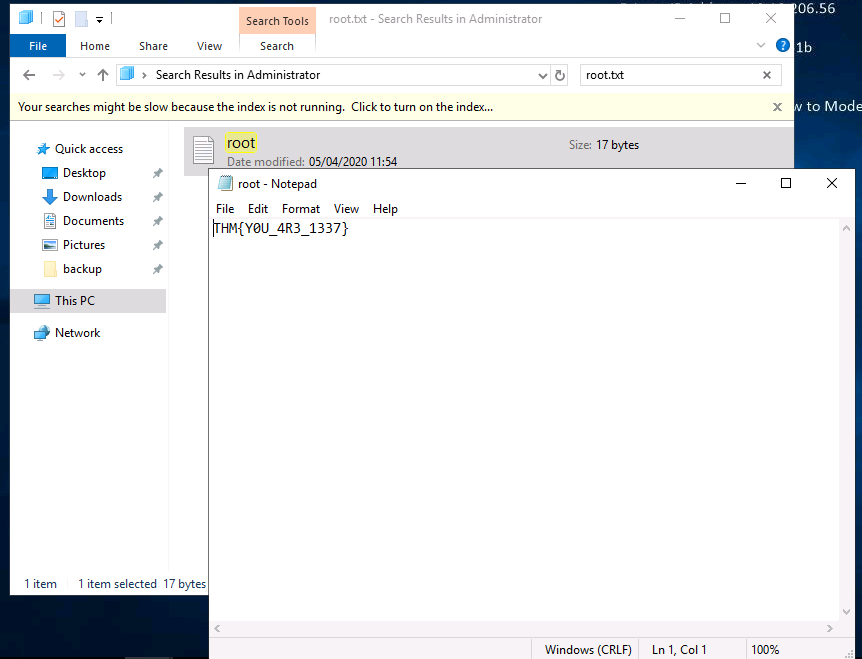Screen dimensions: 862x659
Task: Open the root file icon in results
Action: pyautogui.click(x=204, y=150)
